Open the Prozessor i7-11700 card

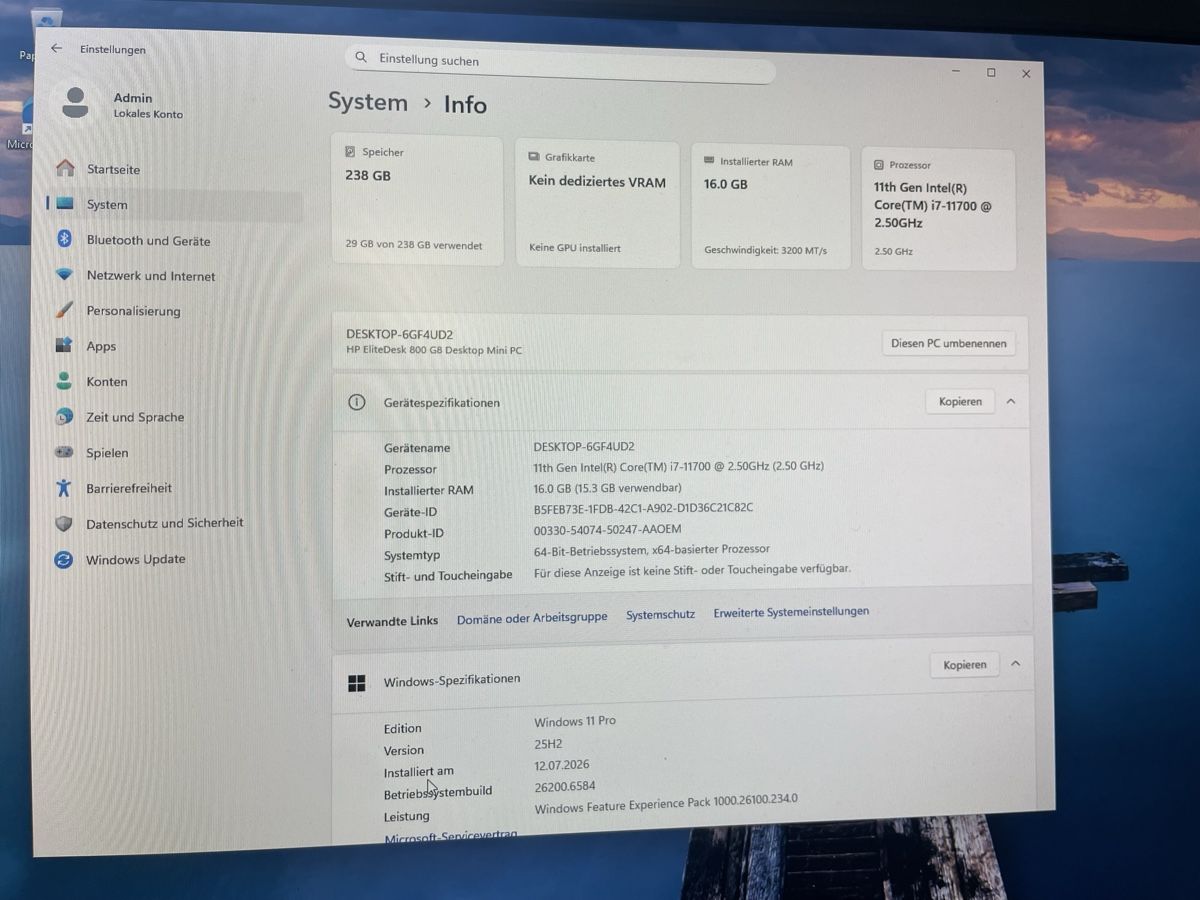click(939, 210)
